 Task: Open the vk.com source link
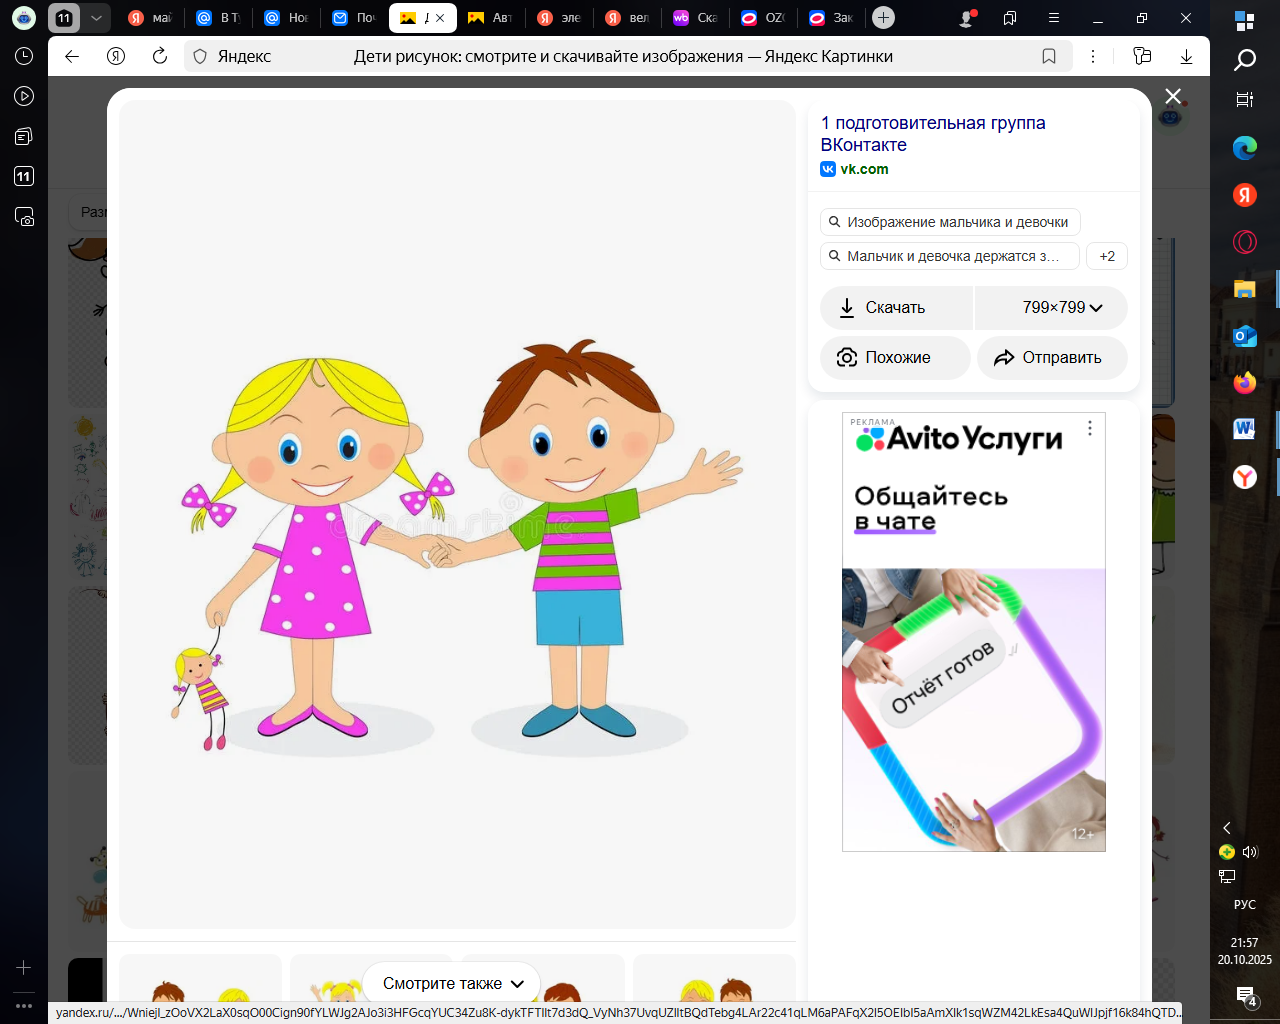click(x=864, y=169)
